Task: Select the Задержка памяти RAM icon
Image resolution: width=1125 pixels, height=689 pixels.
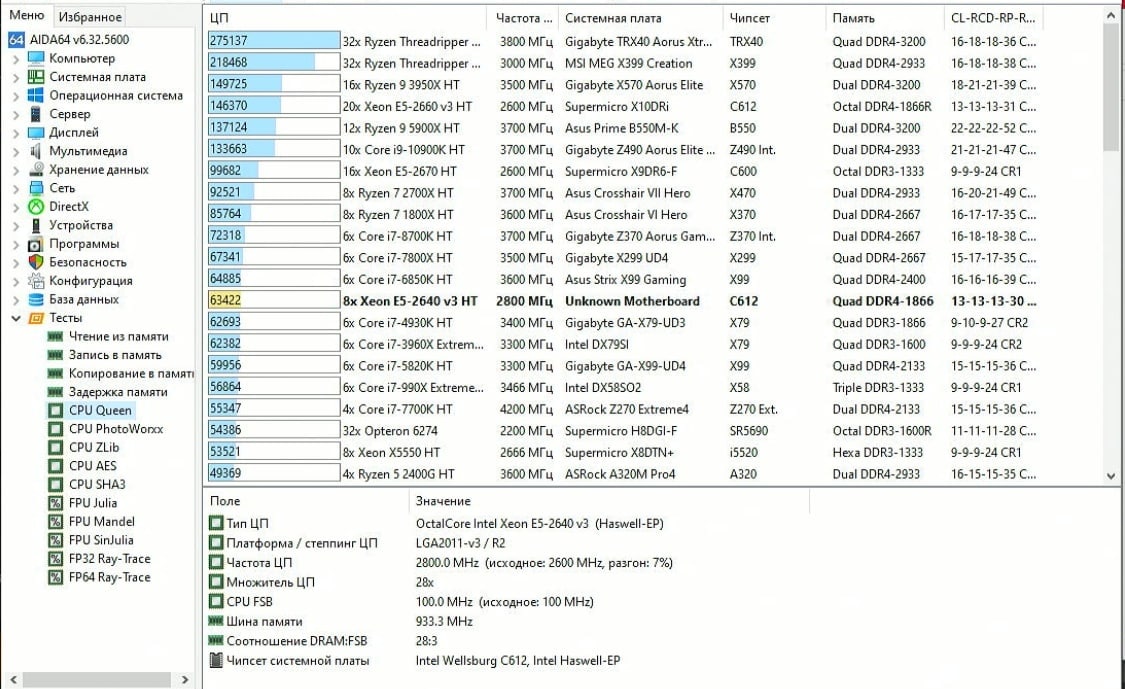Action: (55, 392)
